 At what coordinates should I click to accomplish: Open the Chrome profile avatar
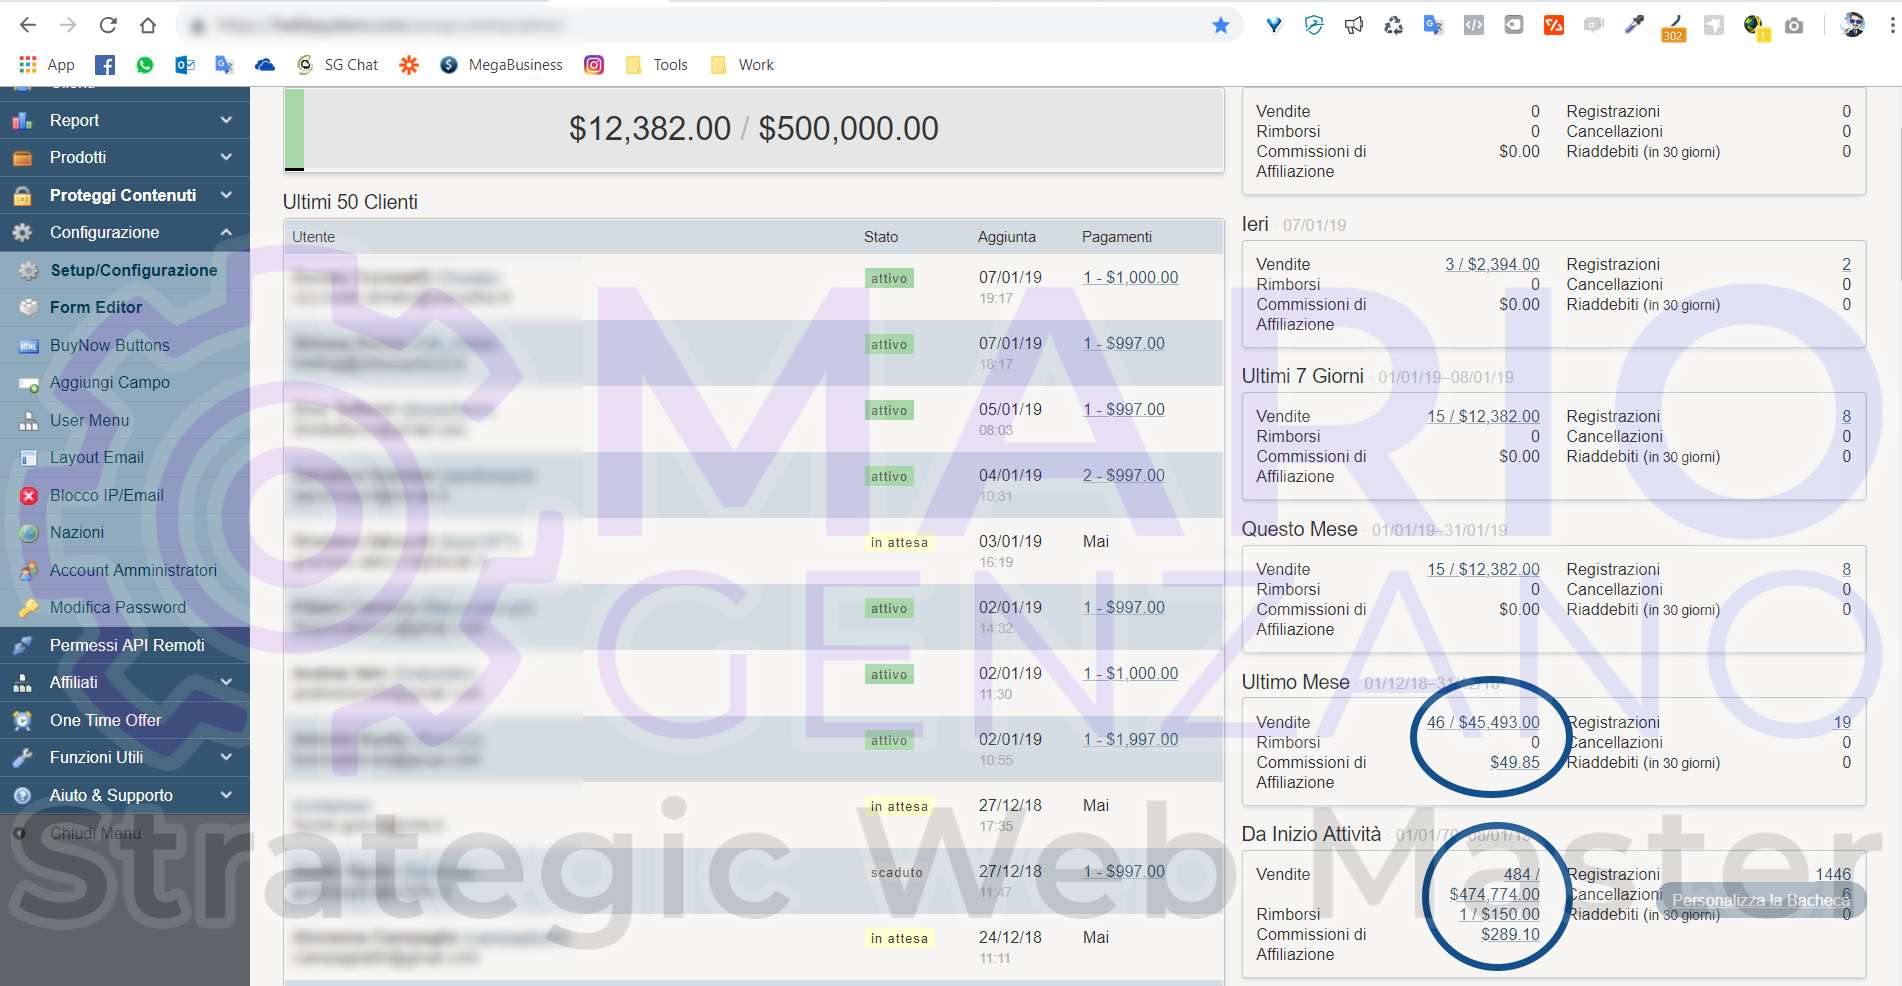click(x=1853, y=25)
